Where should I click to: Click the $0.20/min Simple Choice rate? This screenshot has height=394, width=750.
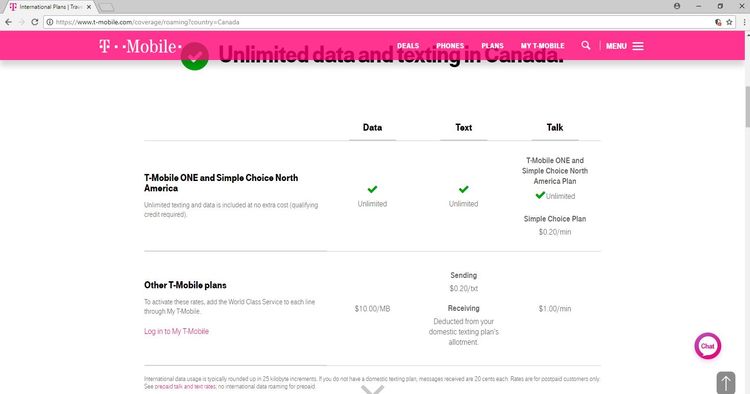tap(555, 232)
